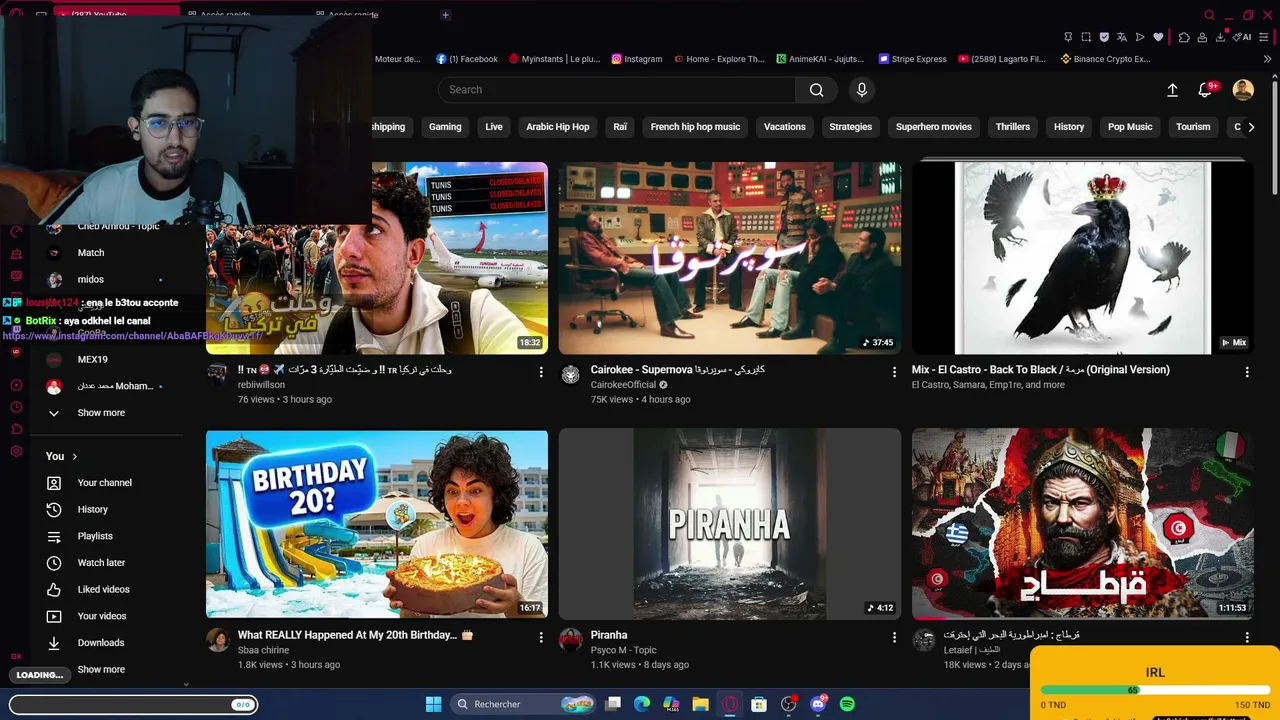Screen dimensions: 1280x720
Task: Open Spotify from the taskbar
Action: 847,704
